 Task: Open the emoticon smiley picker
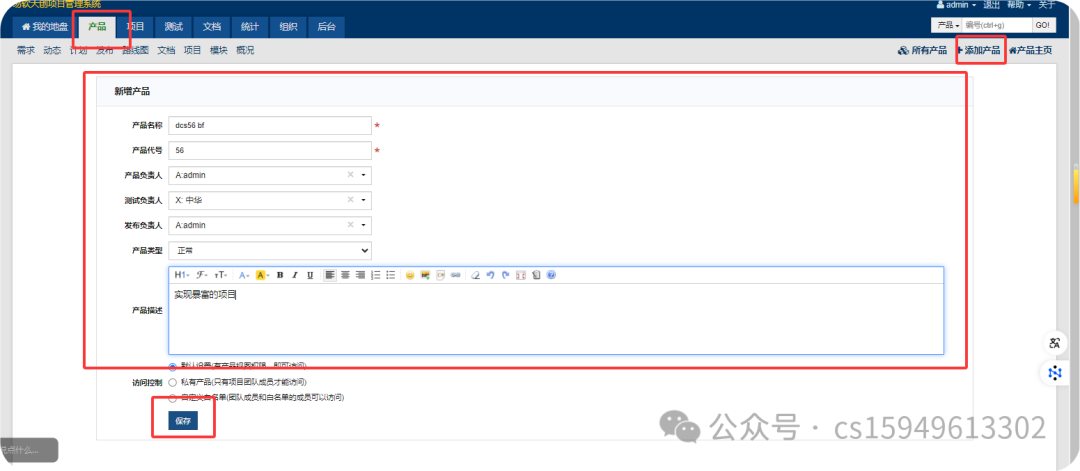coord(410,275)
